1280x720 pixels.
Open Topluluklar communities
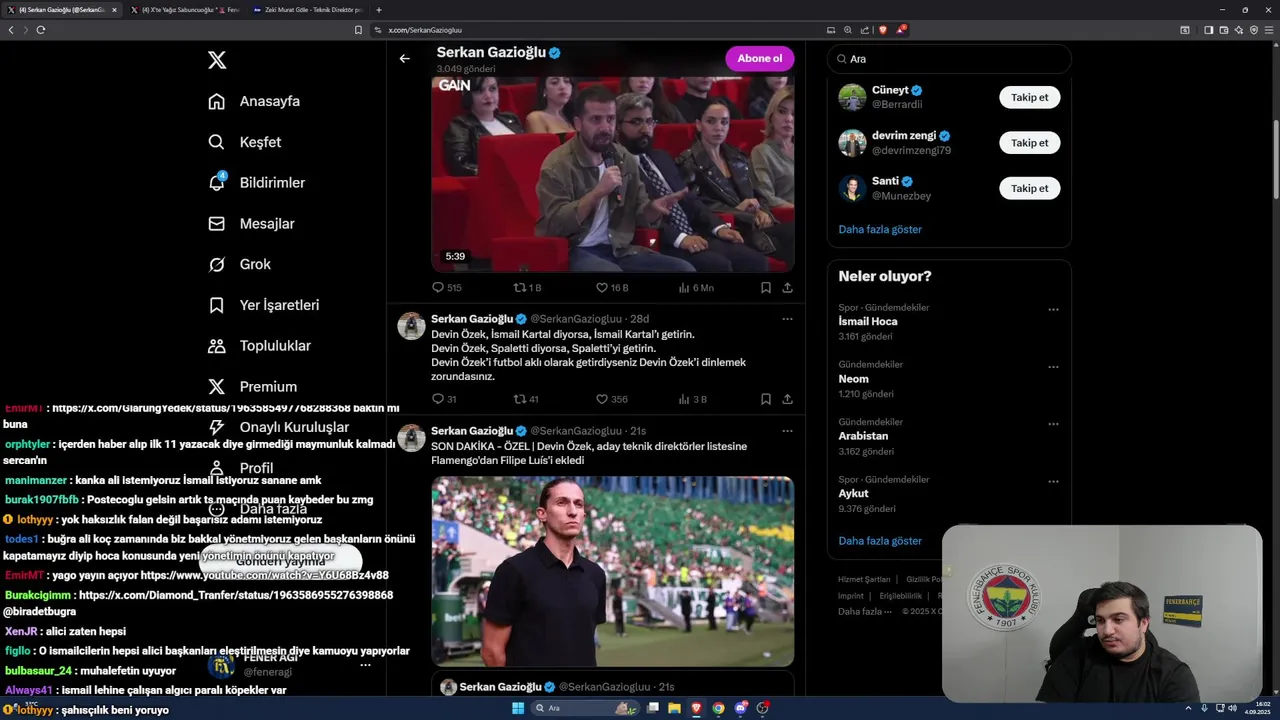(259, 346)
